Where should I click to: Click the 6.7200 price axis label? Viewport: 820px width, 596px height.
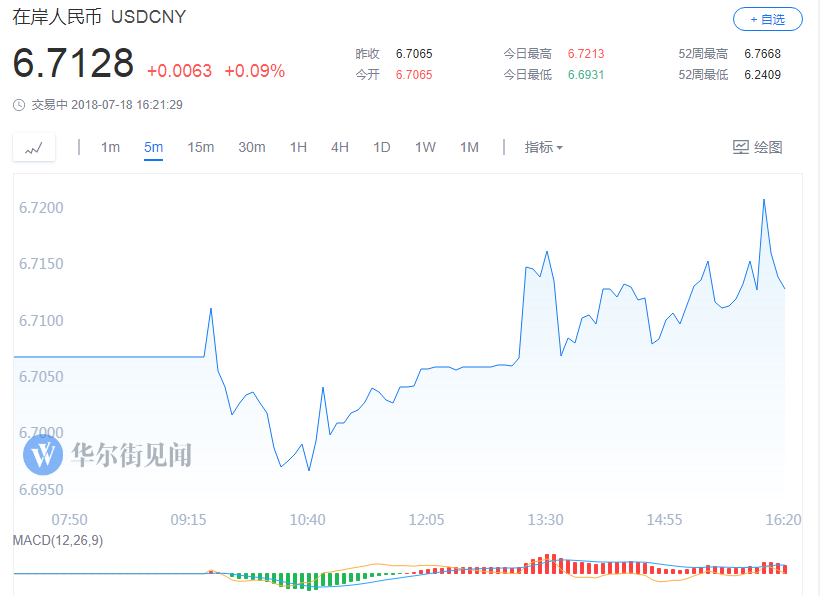tap(41, 208)
